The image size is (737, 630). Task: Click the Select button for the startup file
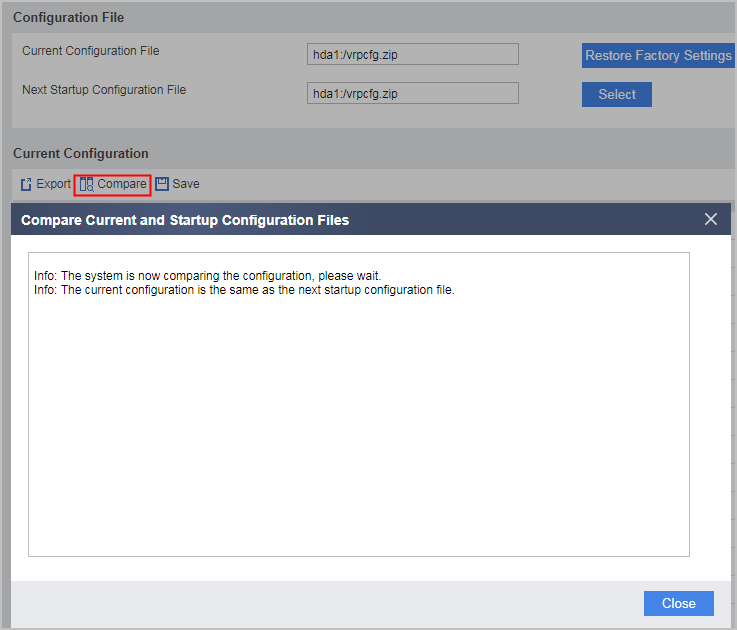pos(617,94)
